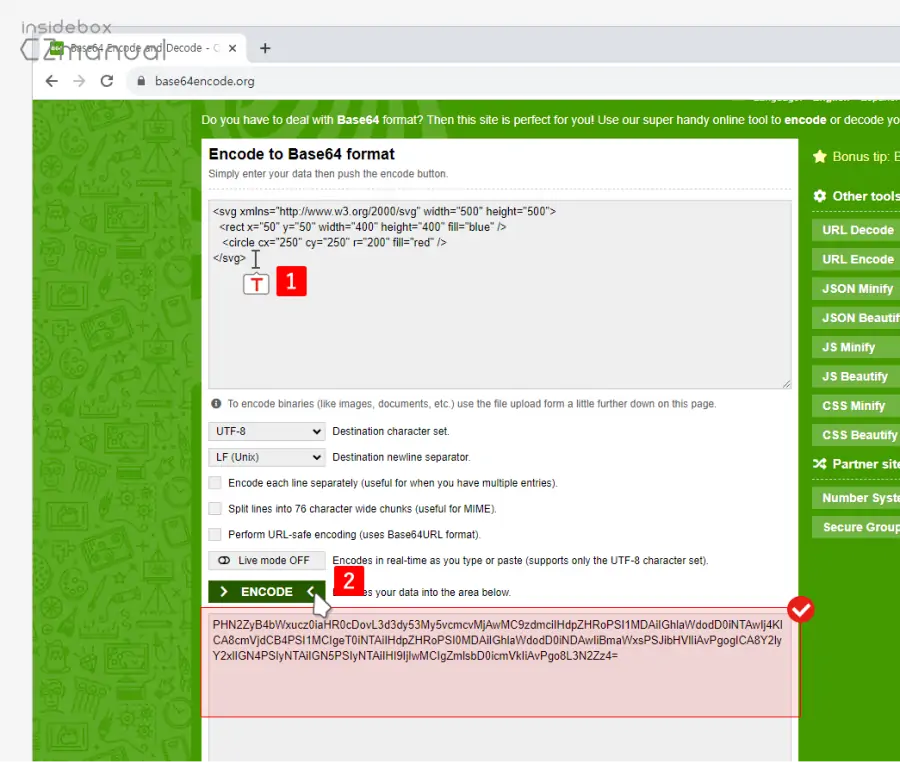The width and height of the screenshot is (900, 762).
Task: Open the JS Minify tool link
Action: click(858, 347)
